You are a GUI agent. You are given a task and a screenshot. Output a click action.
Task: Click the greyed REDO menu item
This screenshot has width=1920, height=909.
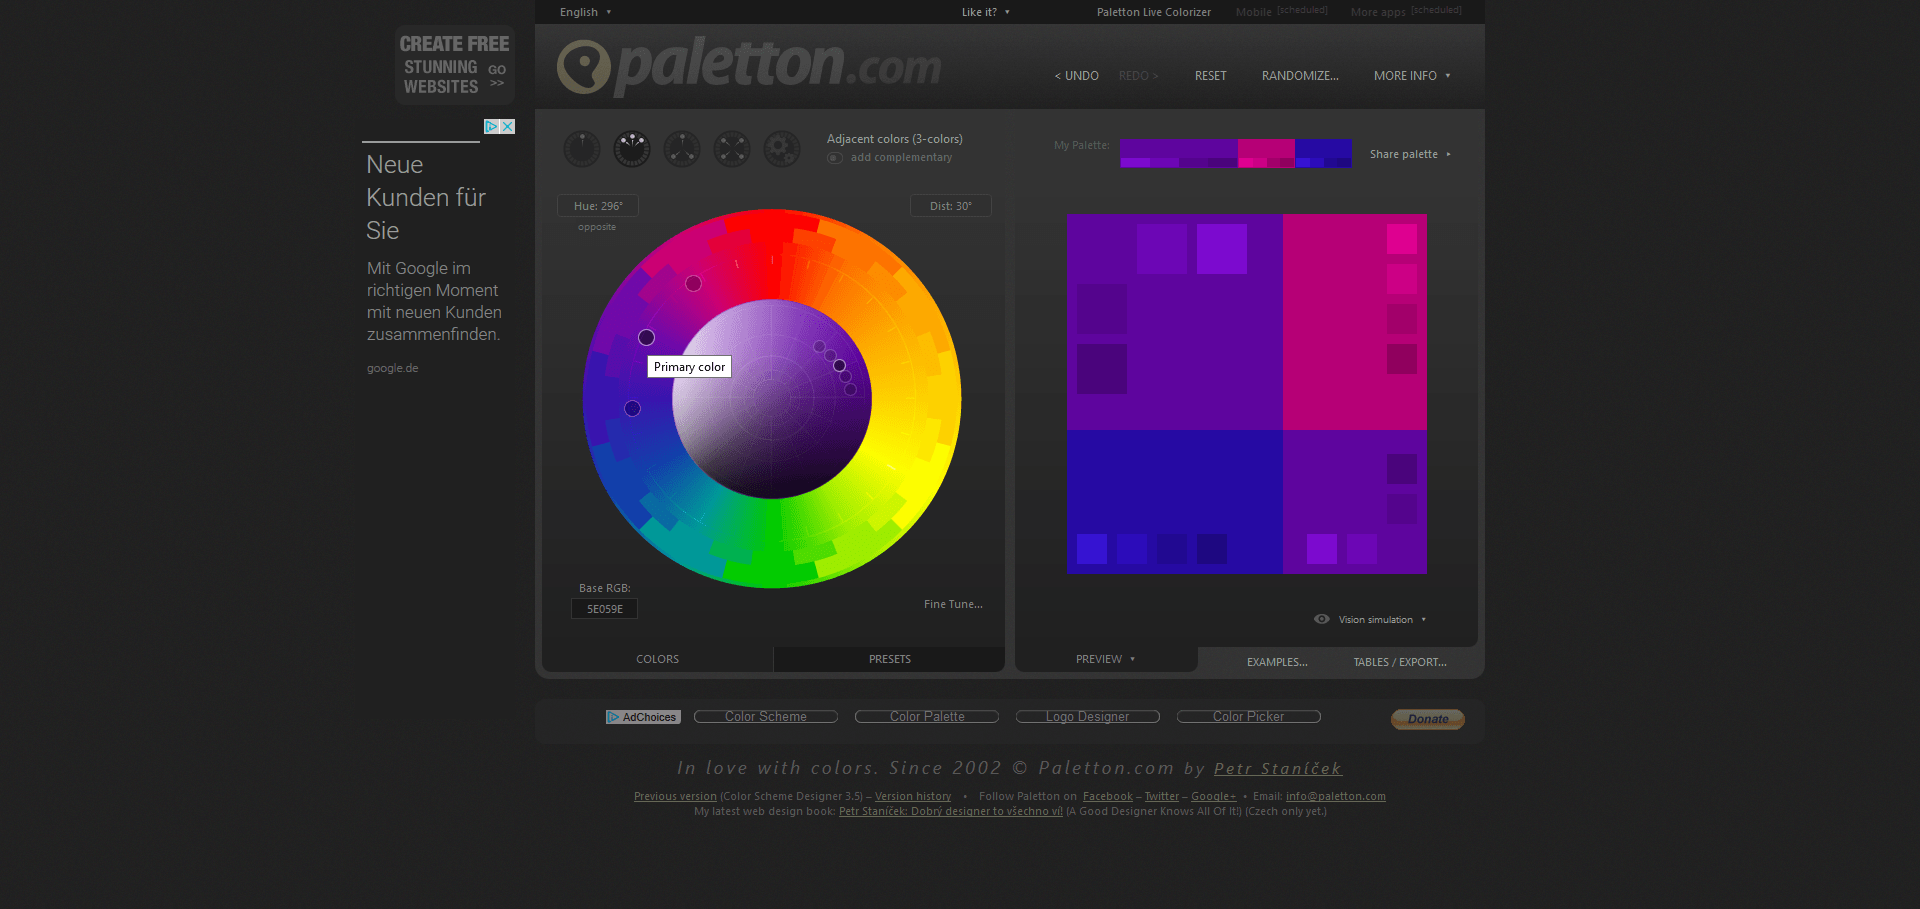tap(1139, 76)
